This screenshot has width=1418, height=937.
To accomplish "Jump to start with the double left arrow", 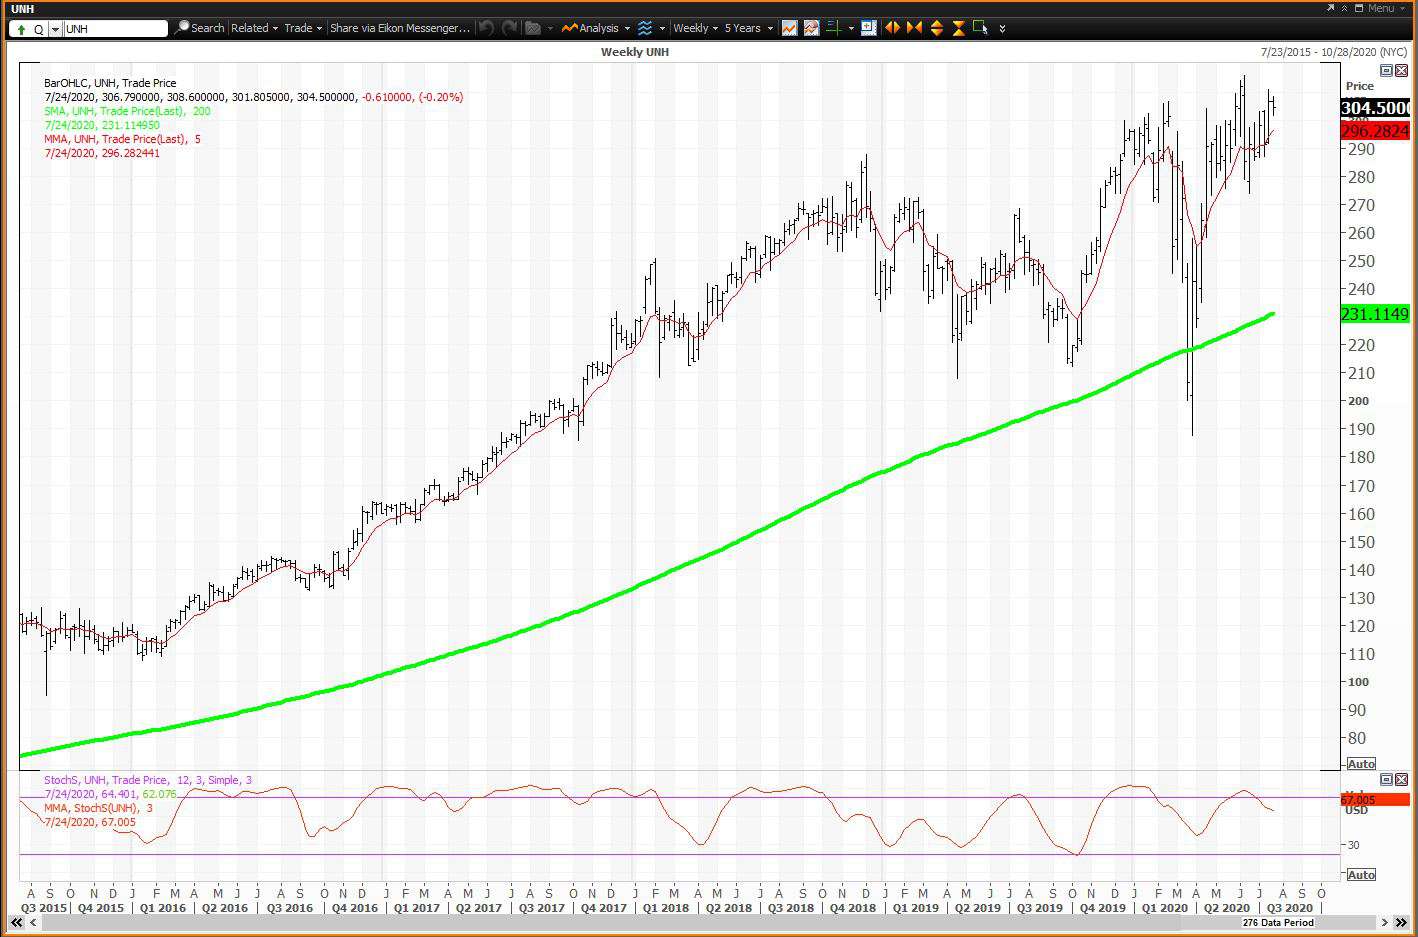I will coord(16,922).
